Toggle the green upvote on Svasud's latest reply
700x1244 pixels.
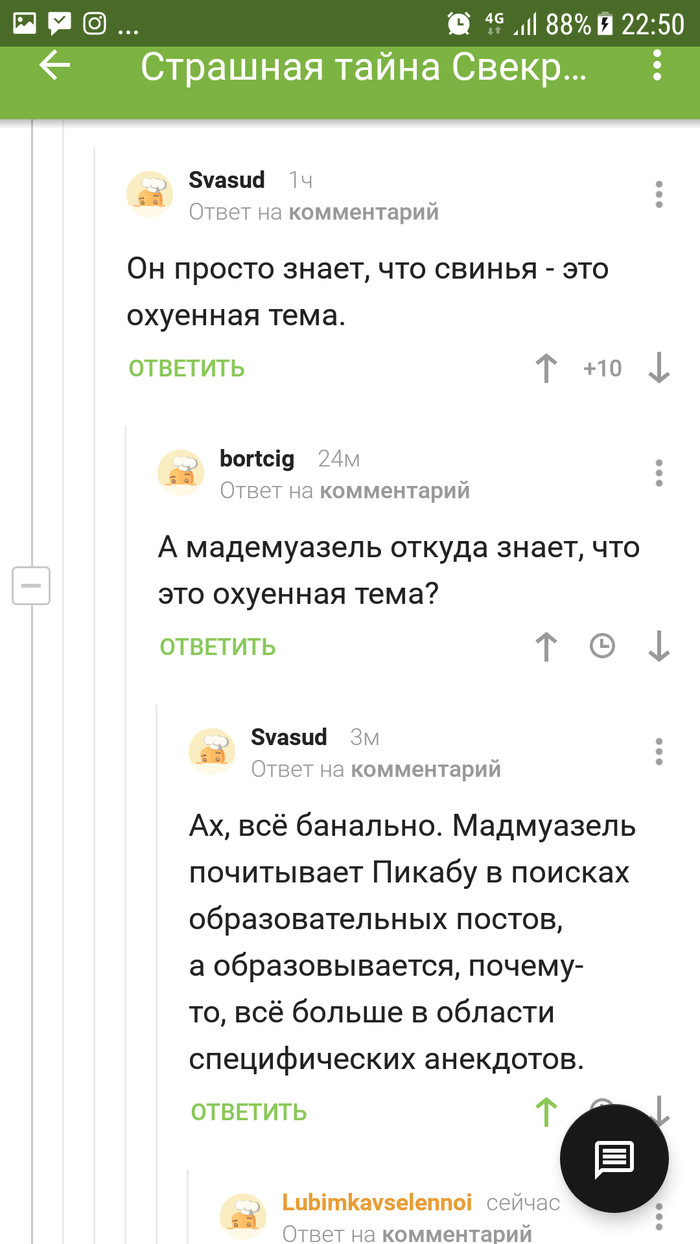(546, 1112)
